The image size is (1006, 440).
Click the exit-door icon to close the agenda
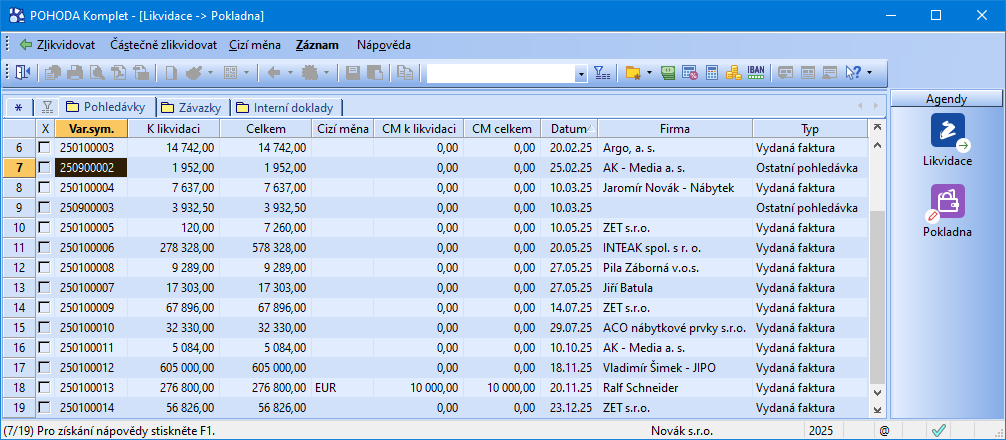[22, 73]
